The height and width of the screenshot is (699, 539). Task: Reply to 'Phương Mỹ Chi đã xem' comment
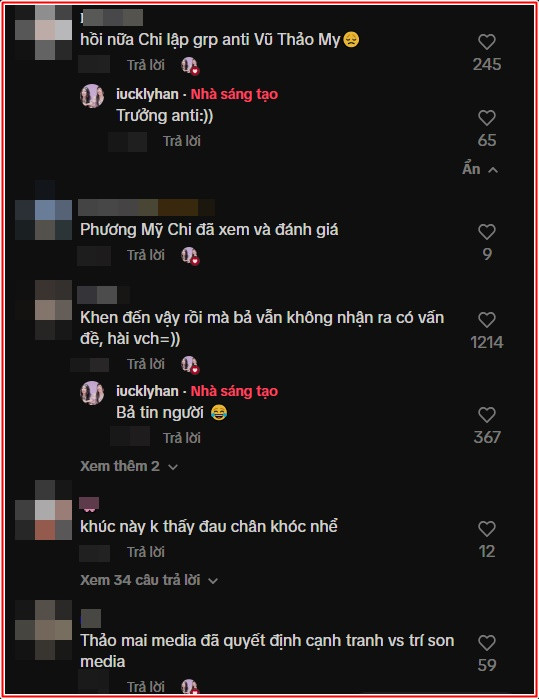click(146, 255)
